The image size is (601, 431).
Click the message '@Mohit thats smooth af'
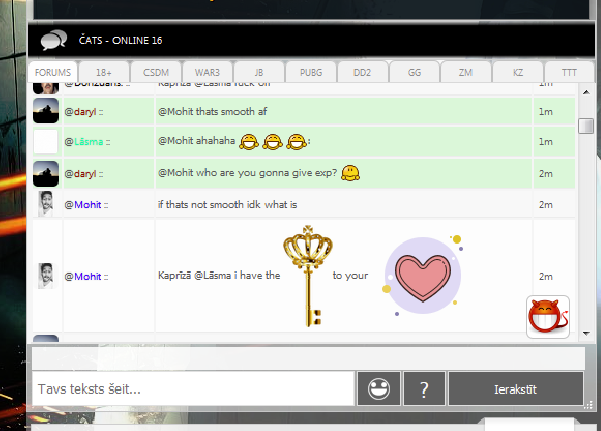[213, 112]
